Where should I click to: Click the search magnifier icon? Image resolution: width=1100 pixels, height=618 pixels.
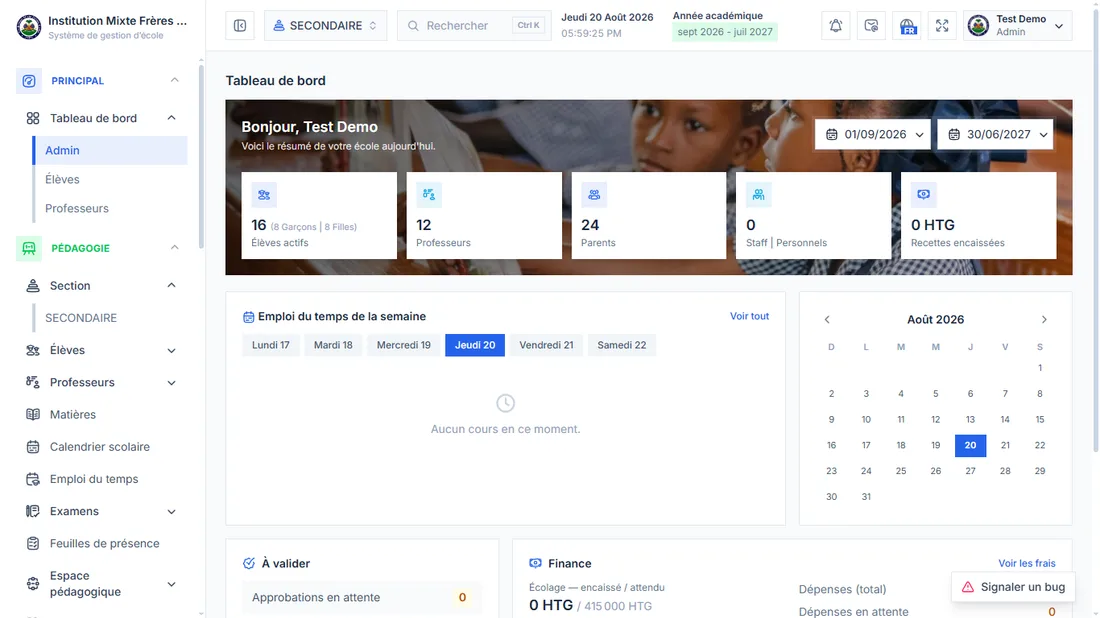[413, 26]
